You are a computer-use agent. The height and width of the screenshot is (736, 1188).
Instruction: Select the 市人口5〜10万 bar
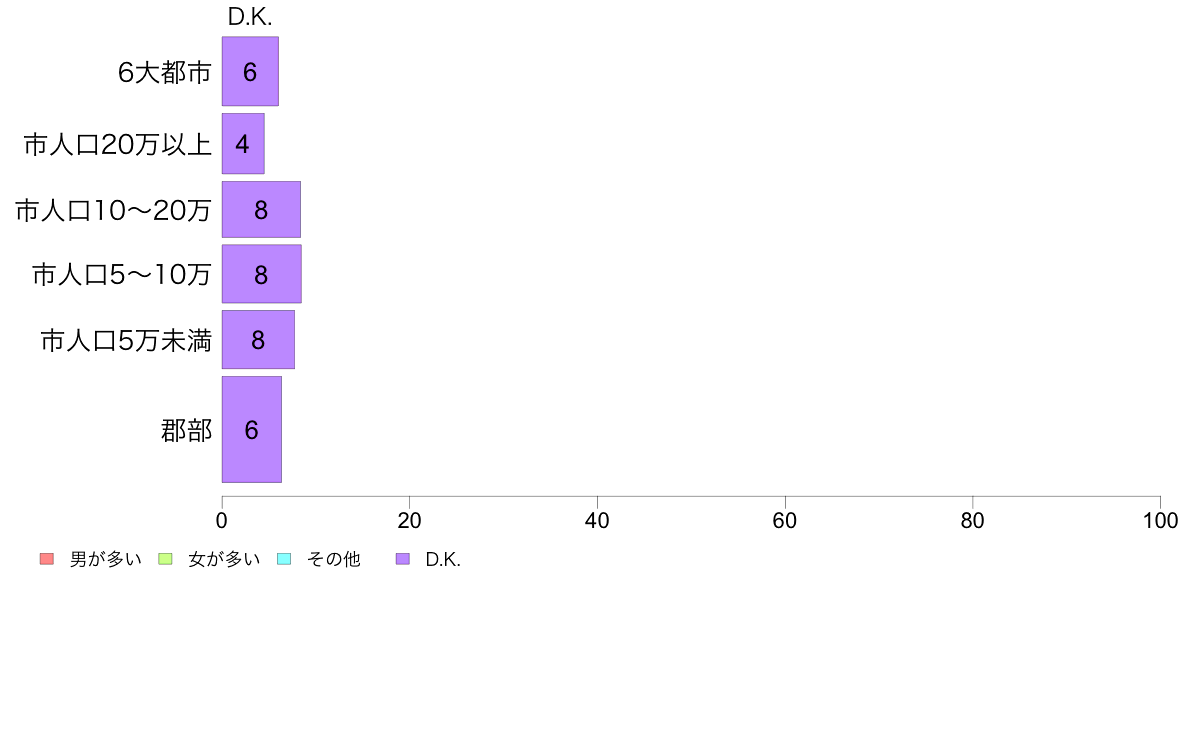(261, 274)
